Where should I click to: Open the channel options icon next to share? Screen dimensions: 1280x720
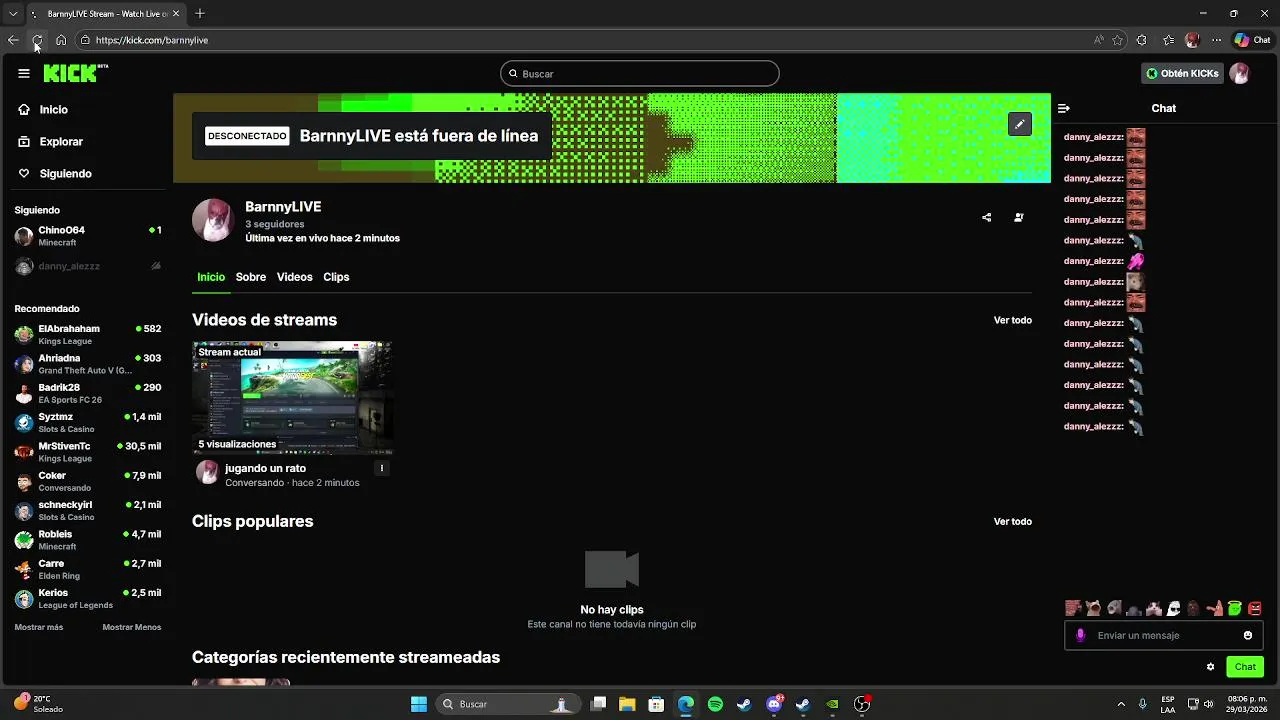tap(1018, 217)
